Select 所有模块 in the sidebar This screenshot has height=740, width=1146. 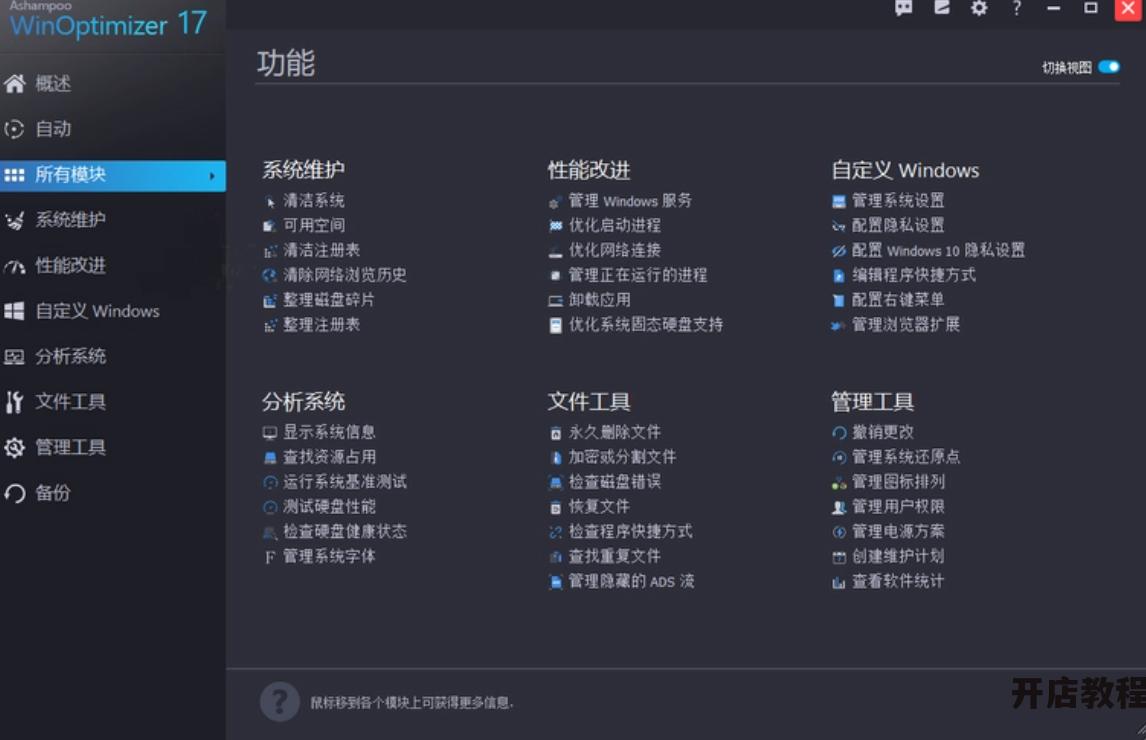pos(113,175)
